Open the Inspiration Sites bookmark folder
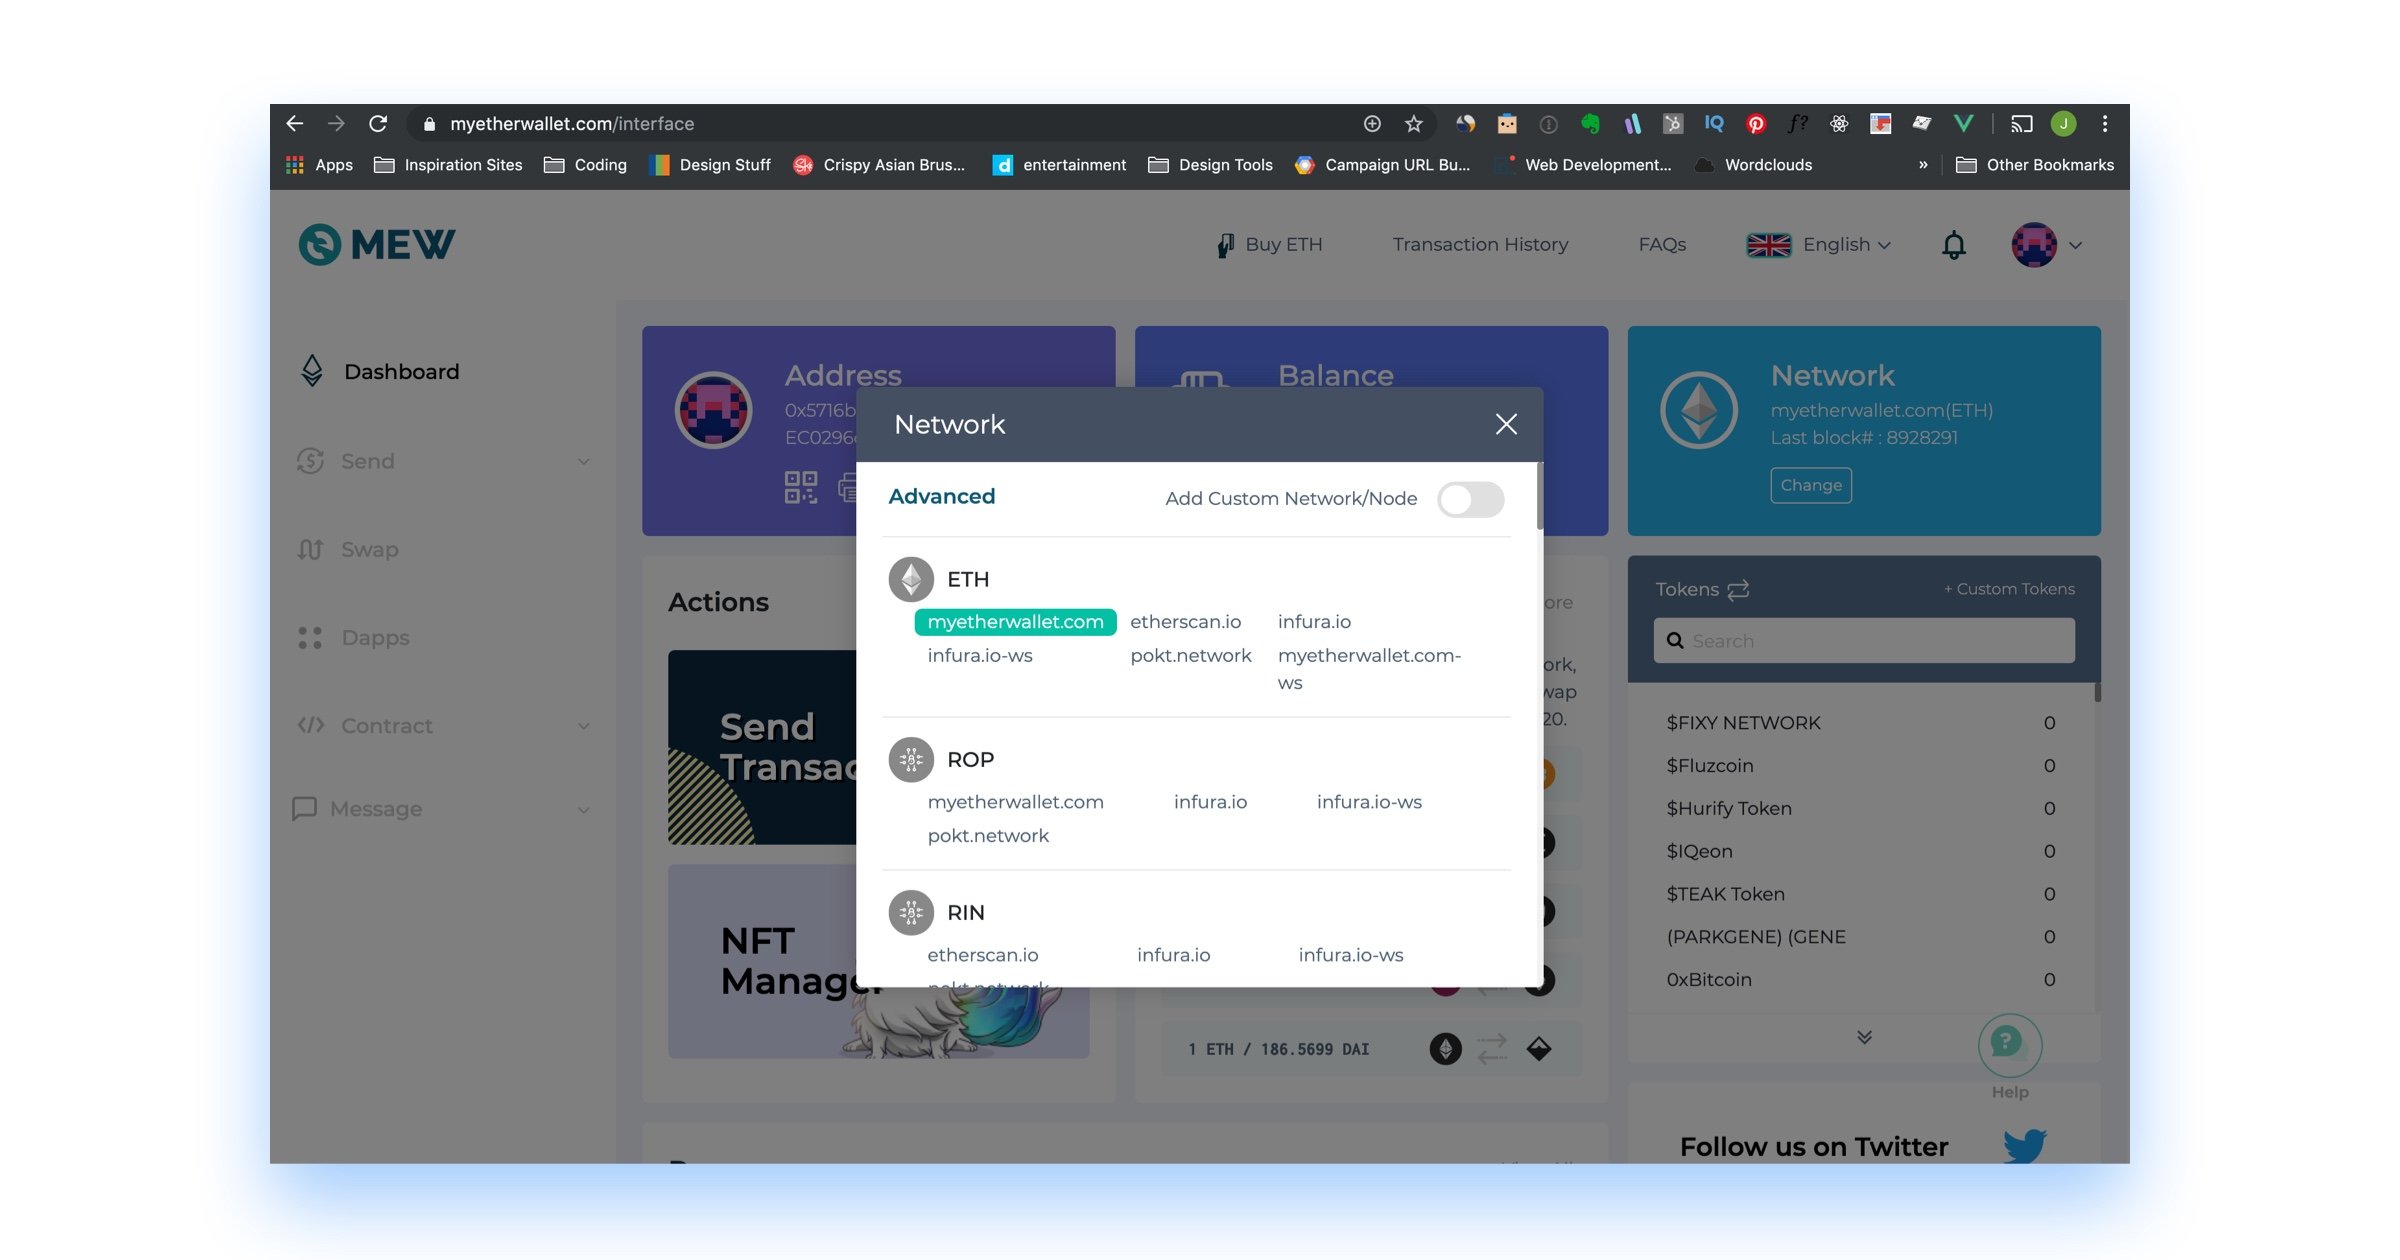This screenshot has height=1260, width=2400. 448,165
